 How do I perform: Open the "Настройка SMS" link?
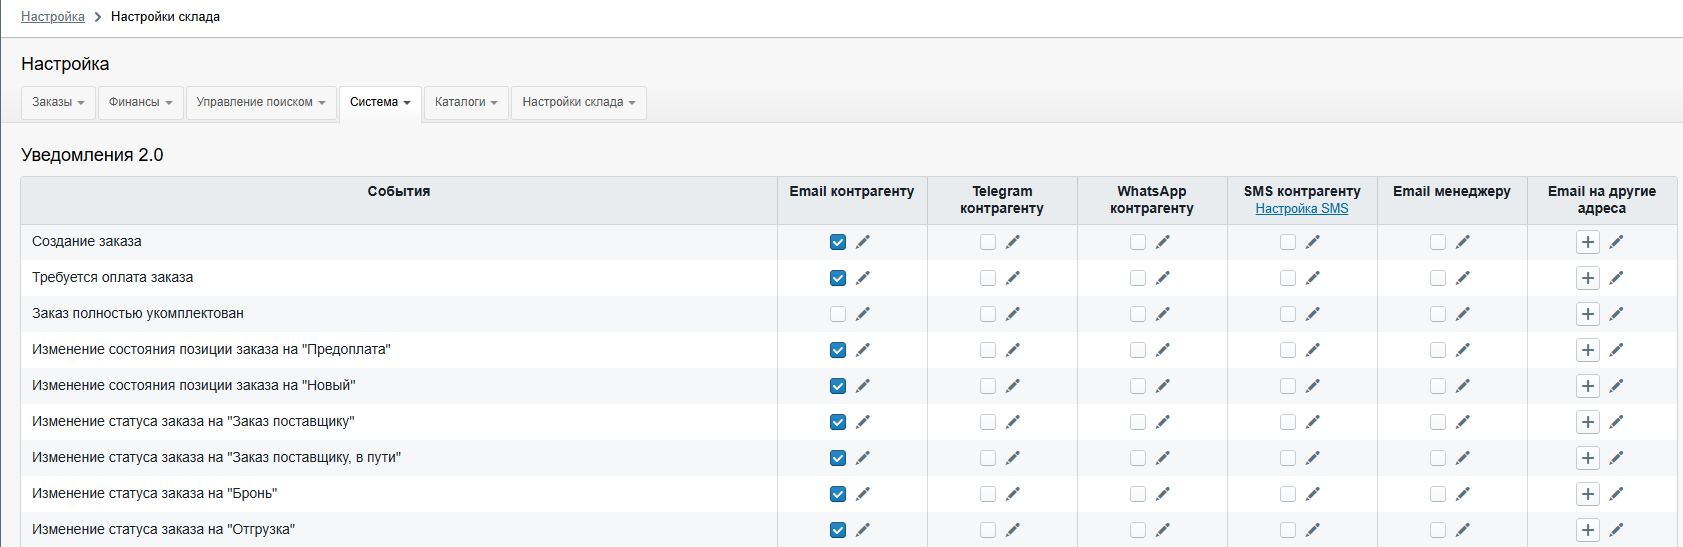point(1301,209)
